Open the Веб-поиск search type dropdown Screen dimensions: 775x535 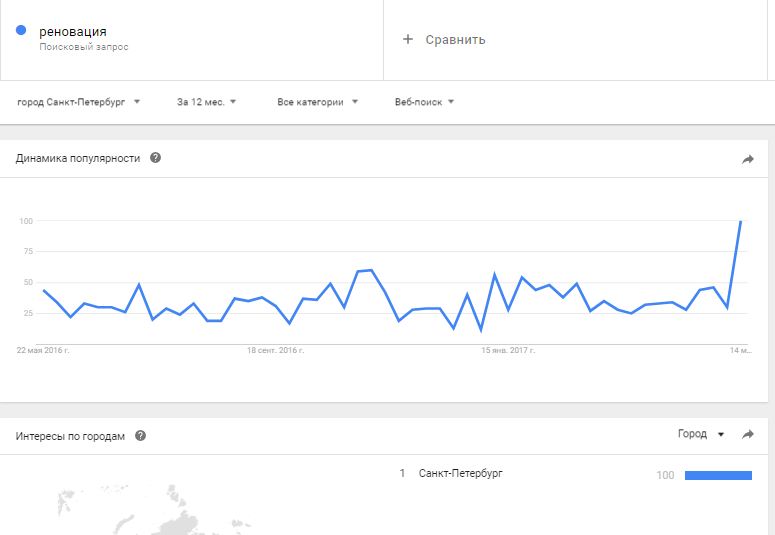tap(424, 101)
